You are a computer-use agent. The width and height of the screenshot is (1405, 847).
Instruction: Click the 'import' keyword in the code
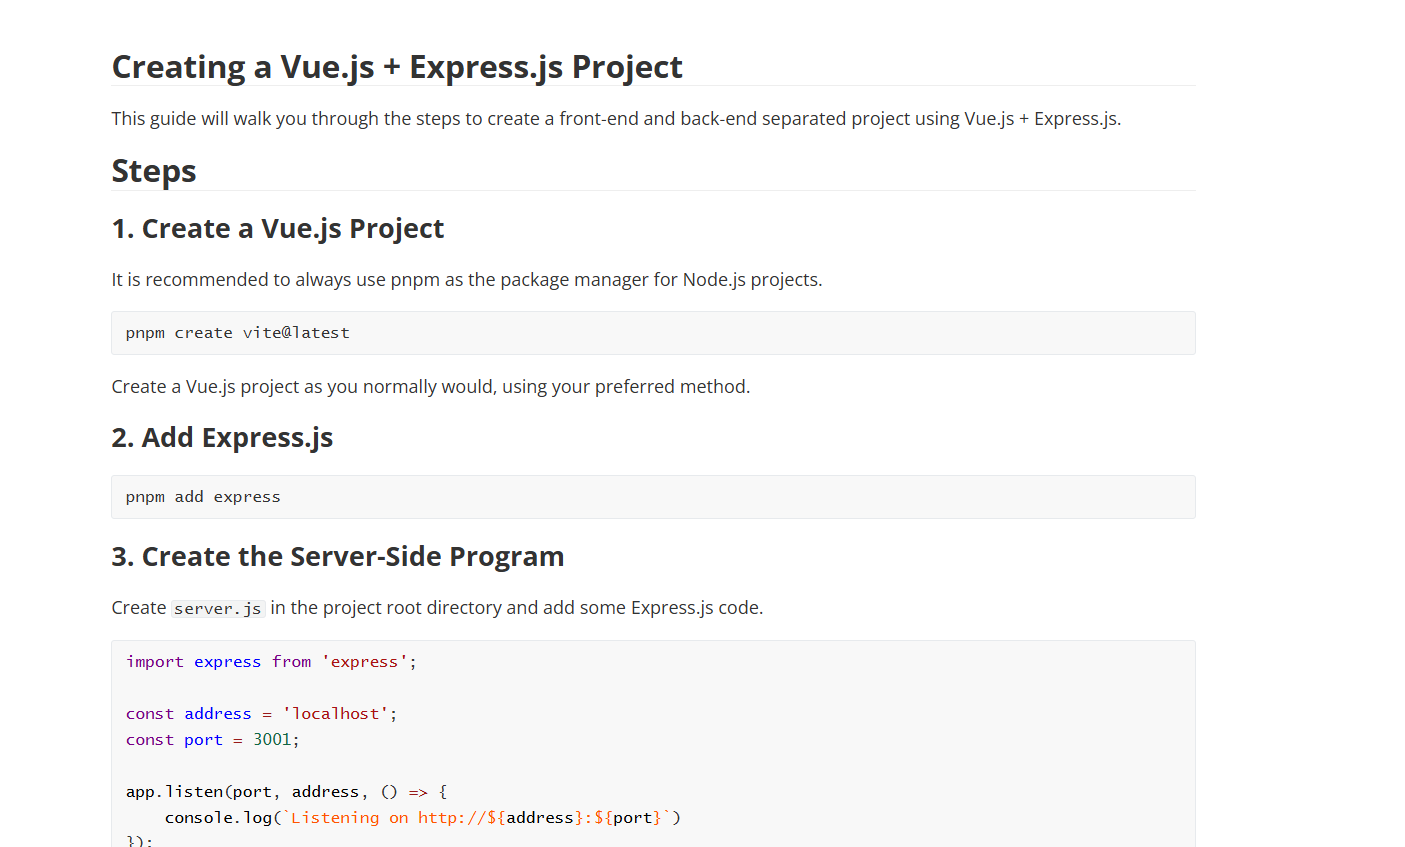point(155,662)
